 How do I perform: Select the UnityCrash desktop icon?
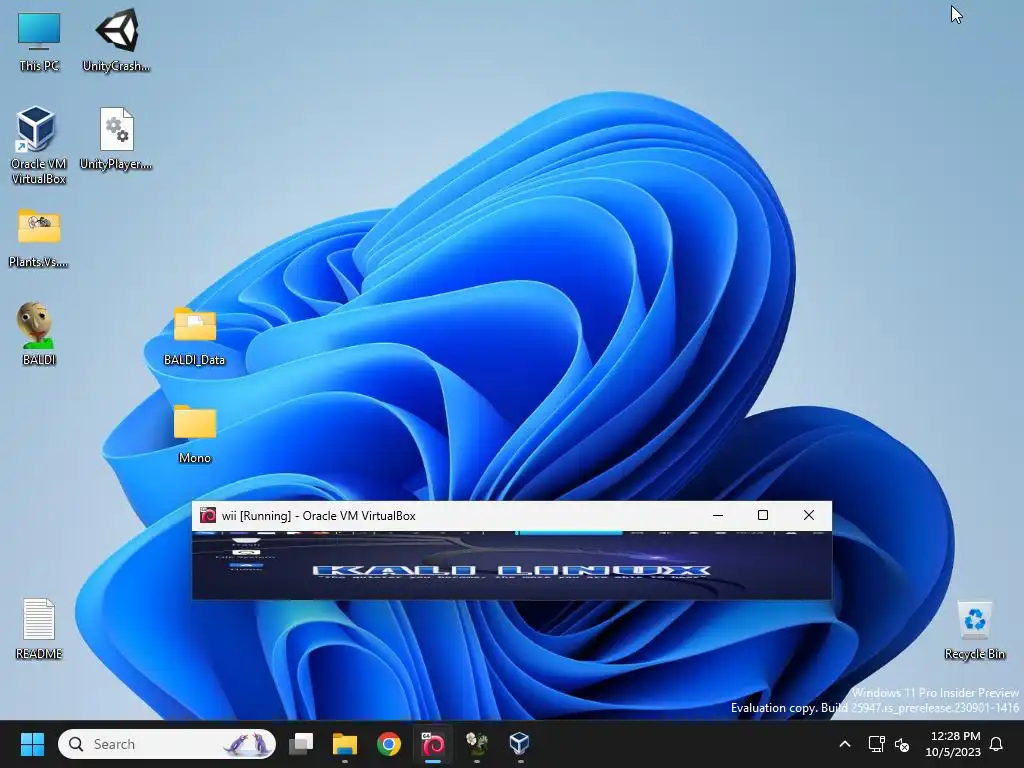[116, 40]
